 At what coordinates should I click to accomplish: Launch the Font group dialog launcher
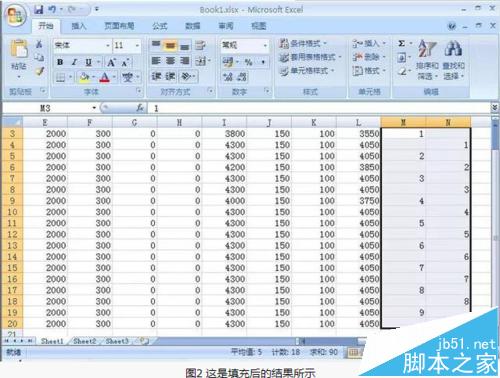139,91
